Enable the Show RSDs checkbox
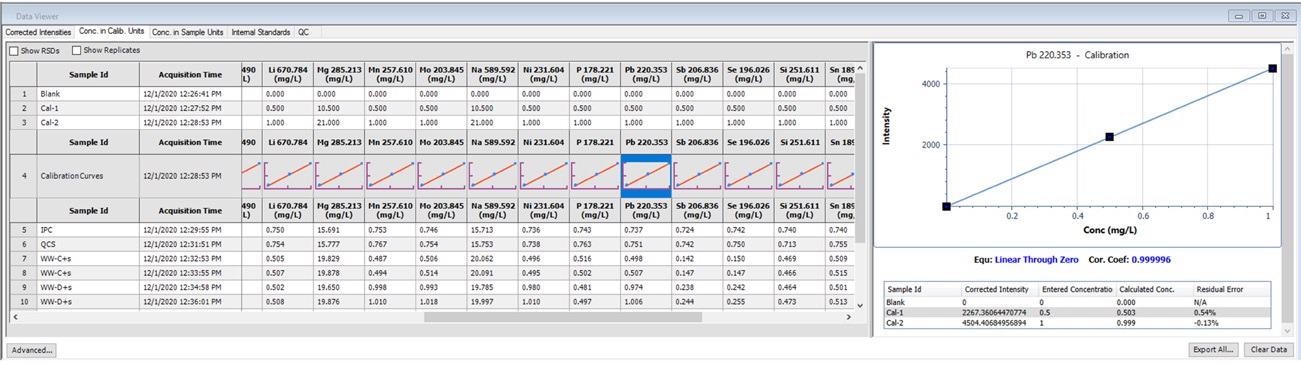The image size is (1301, 365). 14,51
